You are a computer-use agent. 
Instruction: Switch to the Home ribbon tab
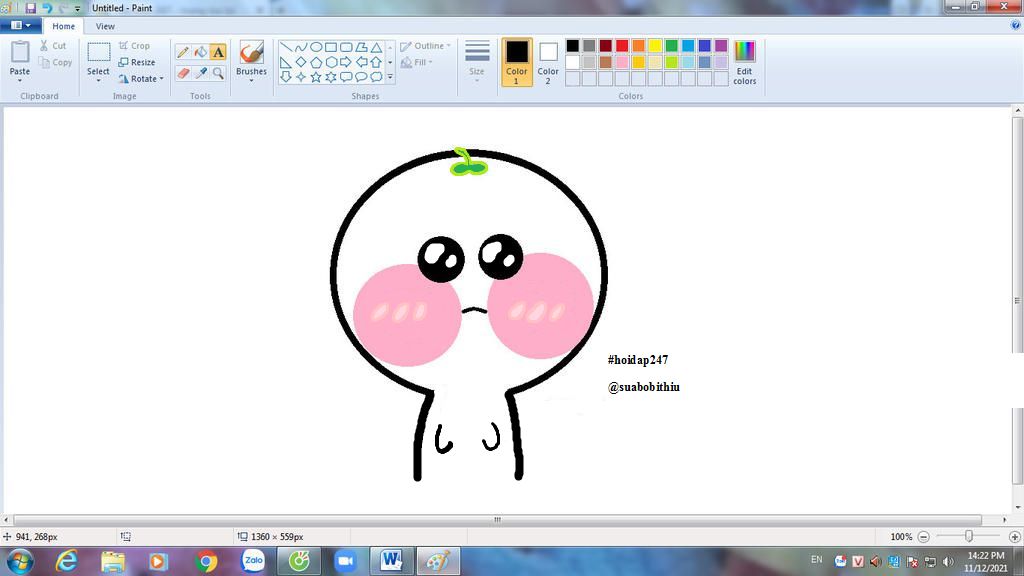tap(63, 26)
